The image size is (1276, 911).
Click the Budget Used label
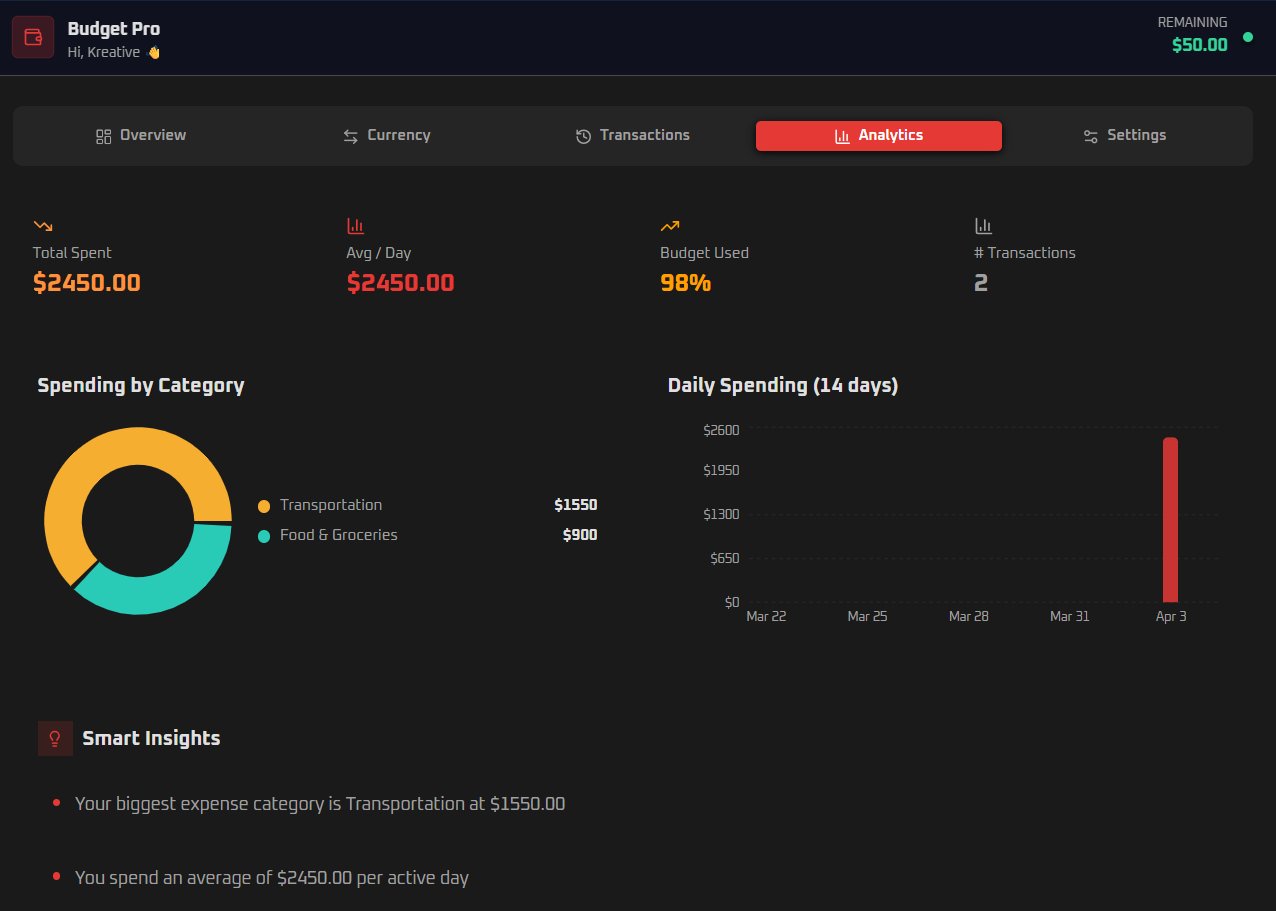tap(704, 253)
